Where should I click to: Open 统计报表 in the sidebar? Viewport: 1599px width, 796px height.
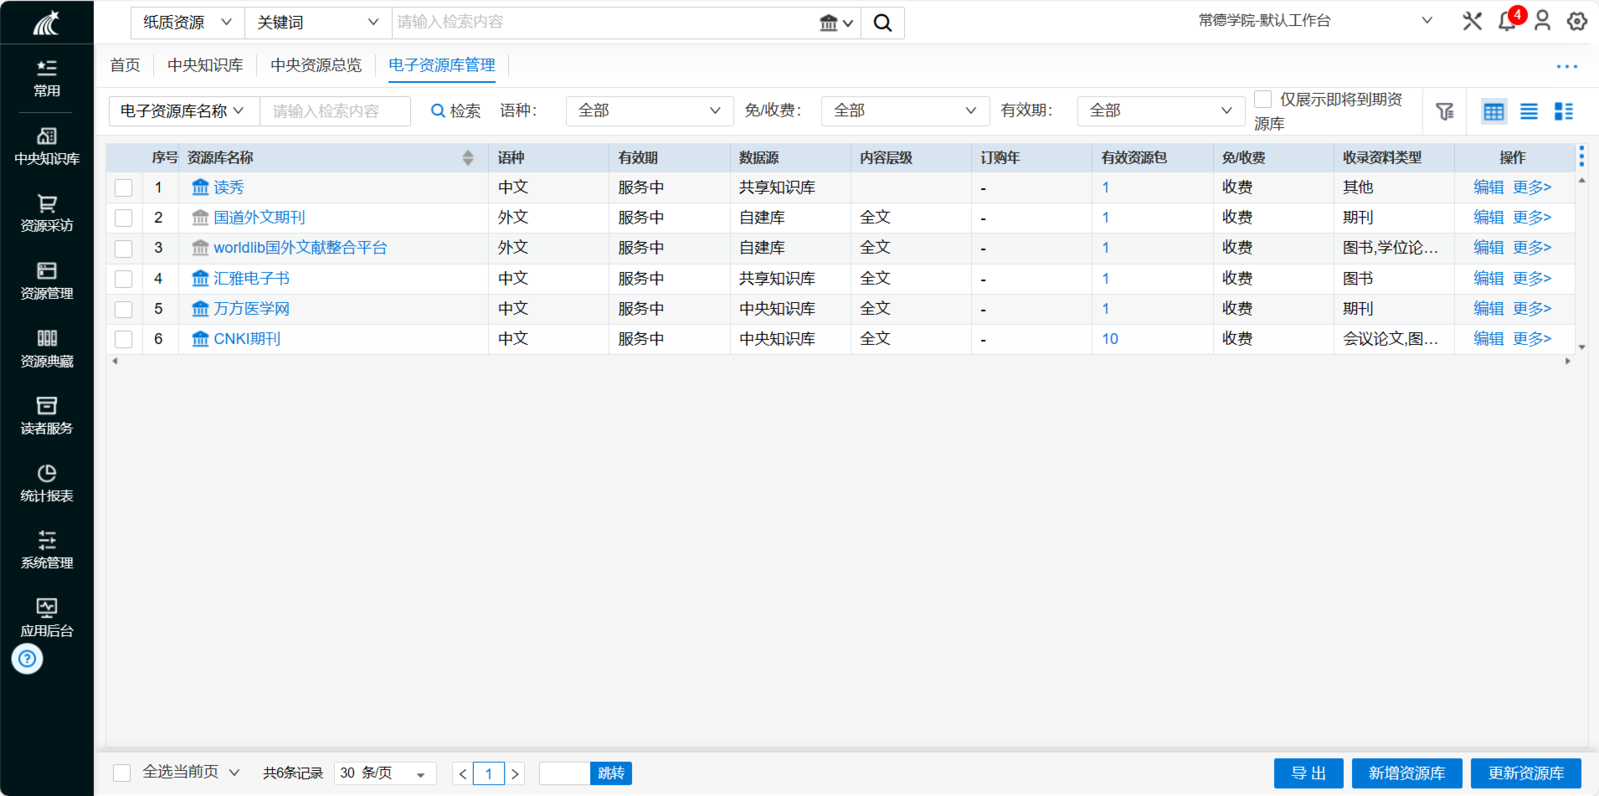coord(47,483)
